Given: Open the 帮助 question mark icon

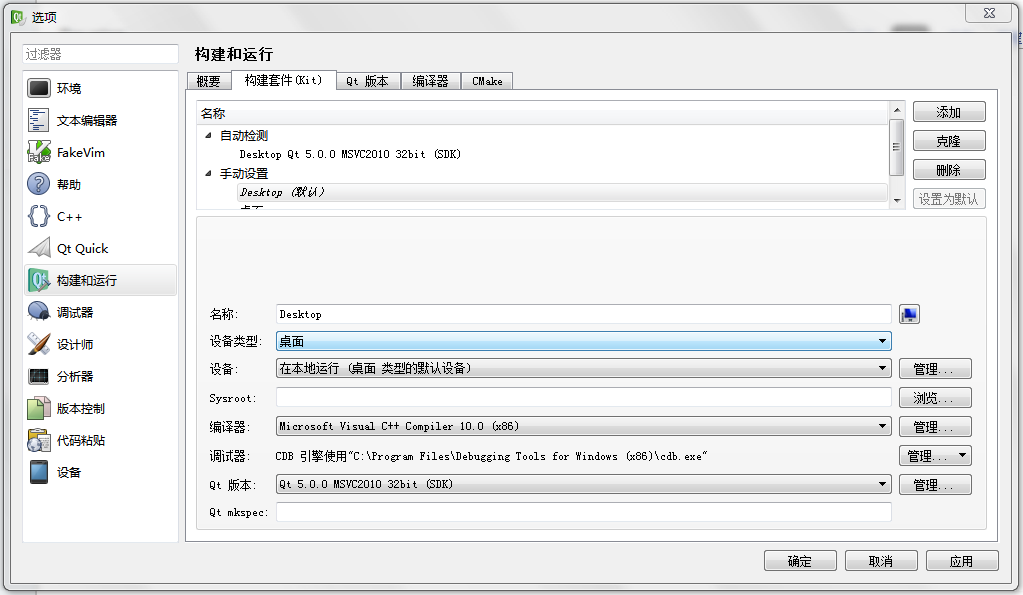Looking at the screenshot, I should [x=39, y=184].
